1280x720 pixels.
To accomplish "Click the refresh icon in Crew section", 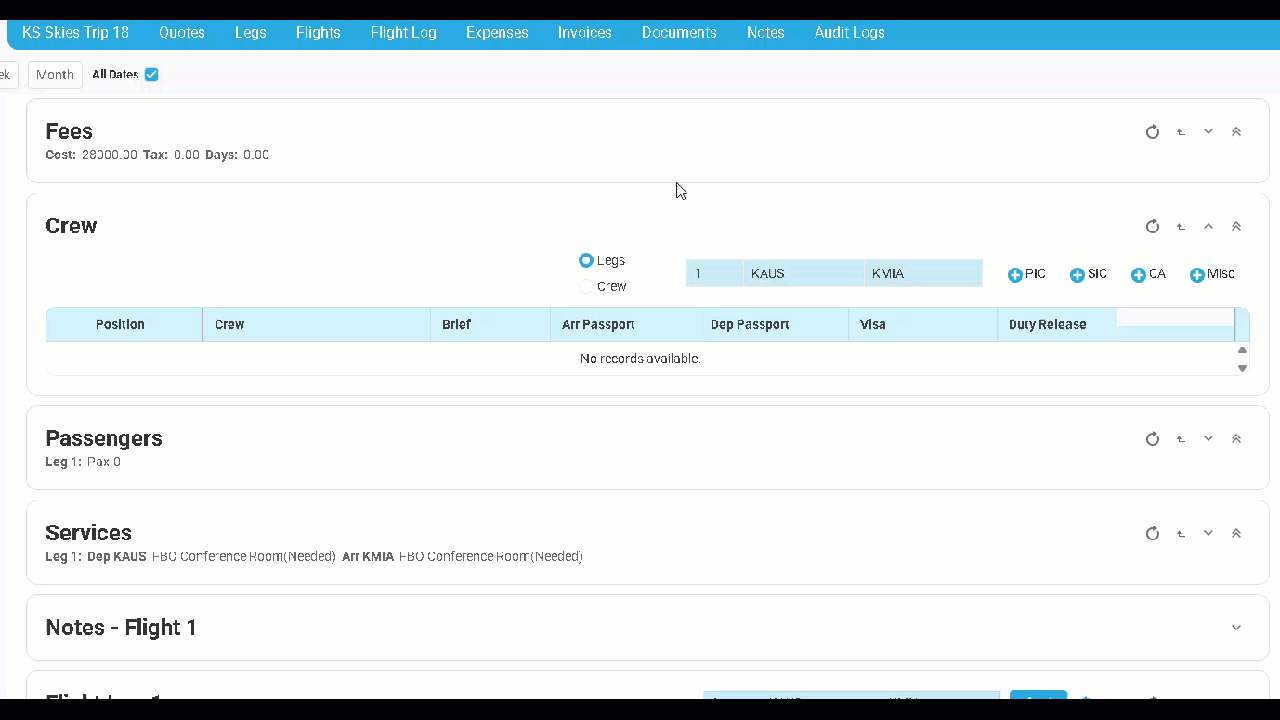I will (x=1152, y=227).
